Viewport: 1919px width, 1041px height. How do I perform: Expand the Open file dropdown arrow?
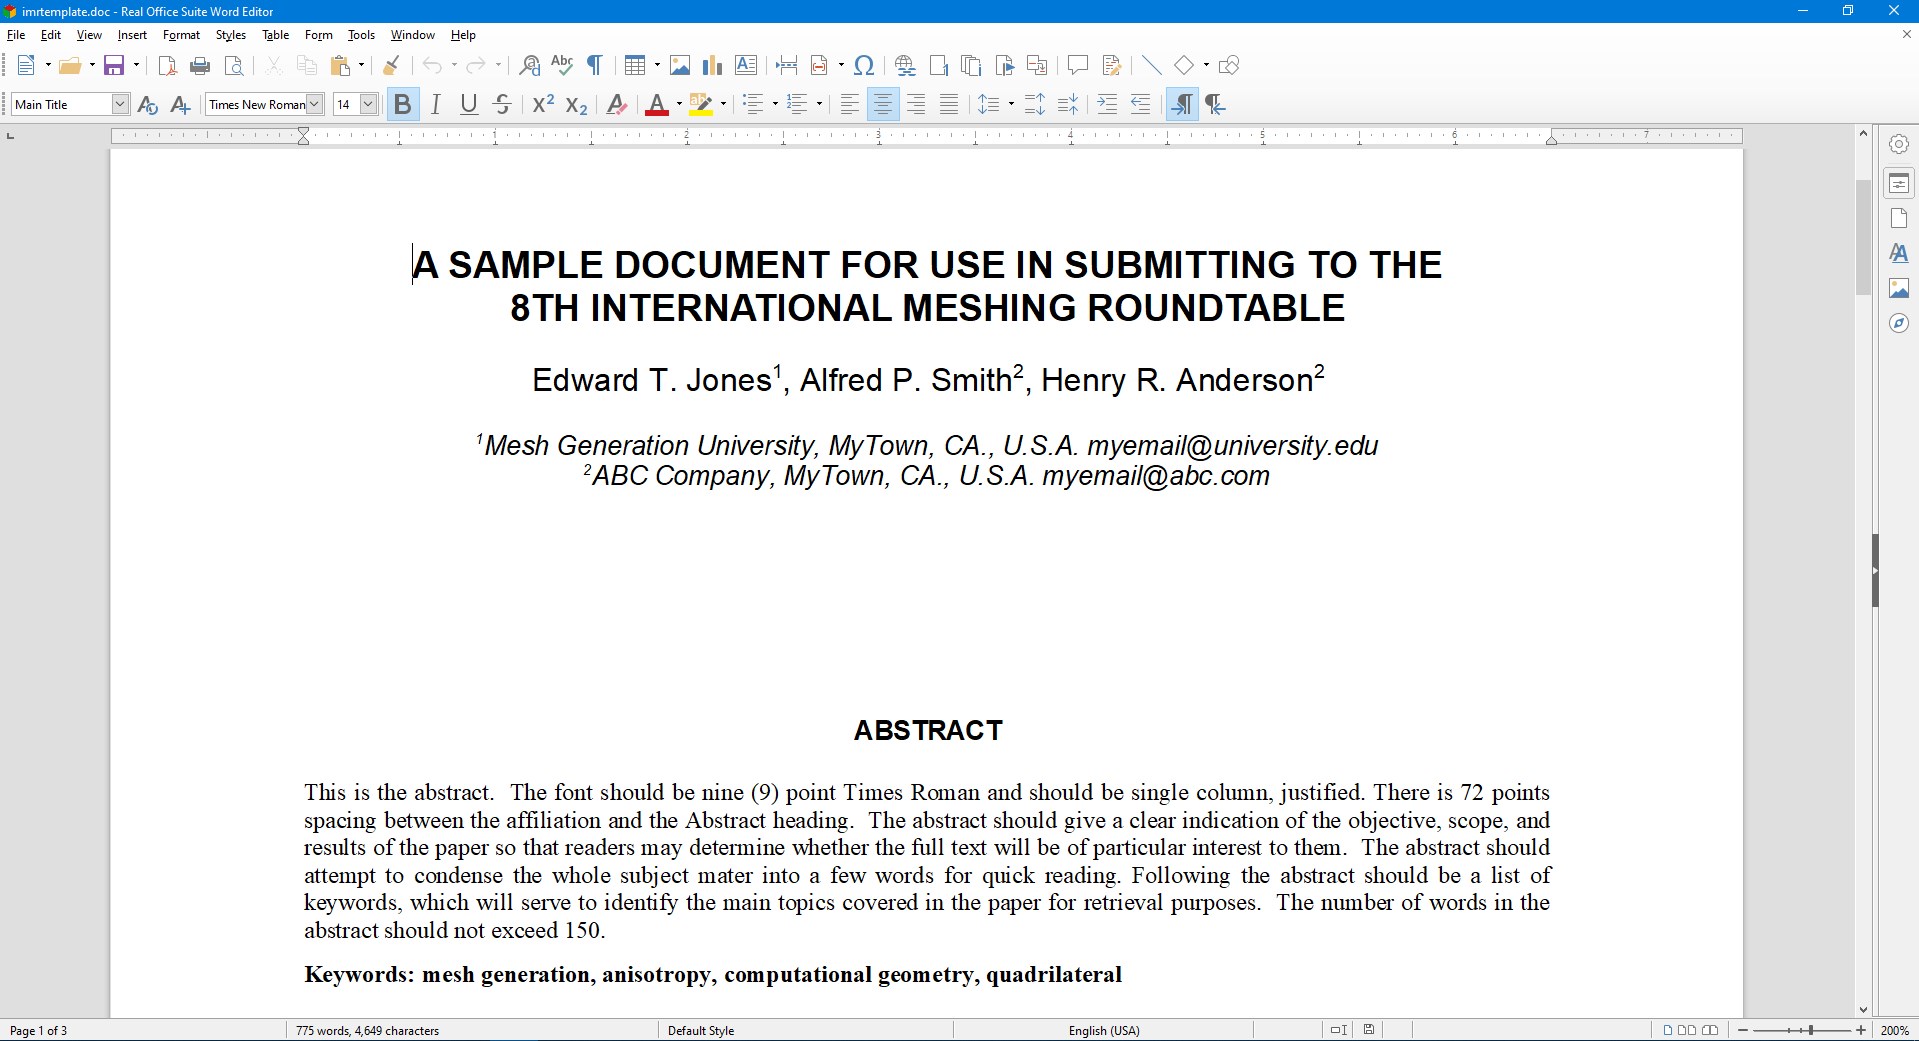[92, 66]
